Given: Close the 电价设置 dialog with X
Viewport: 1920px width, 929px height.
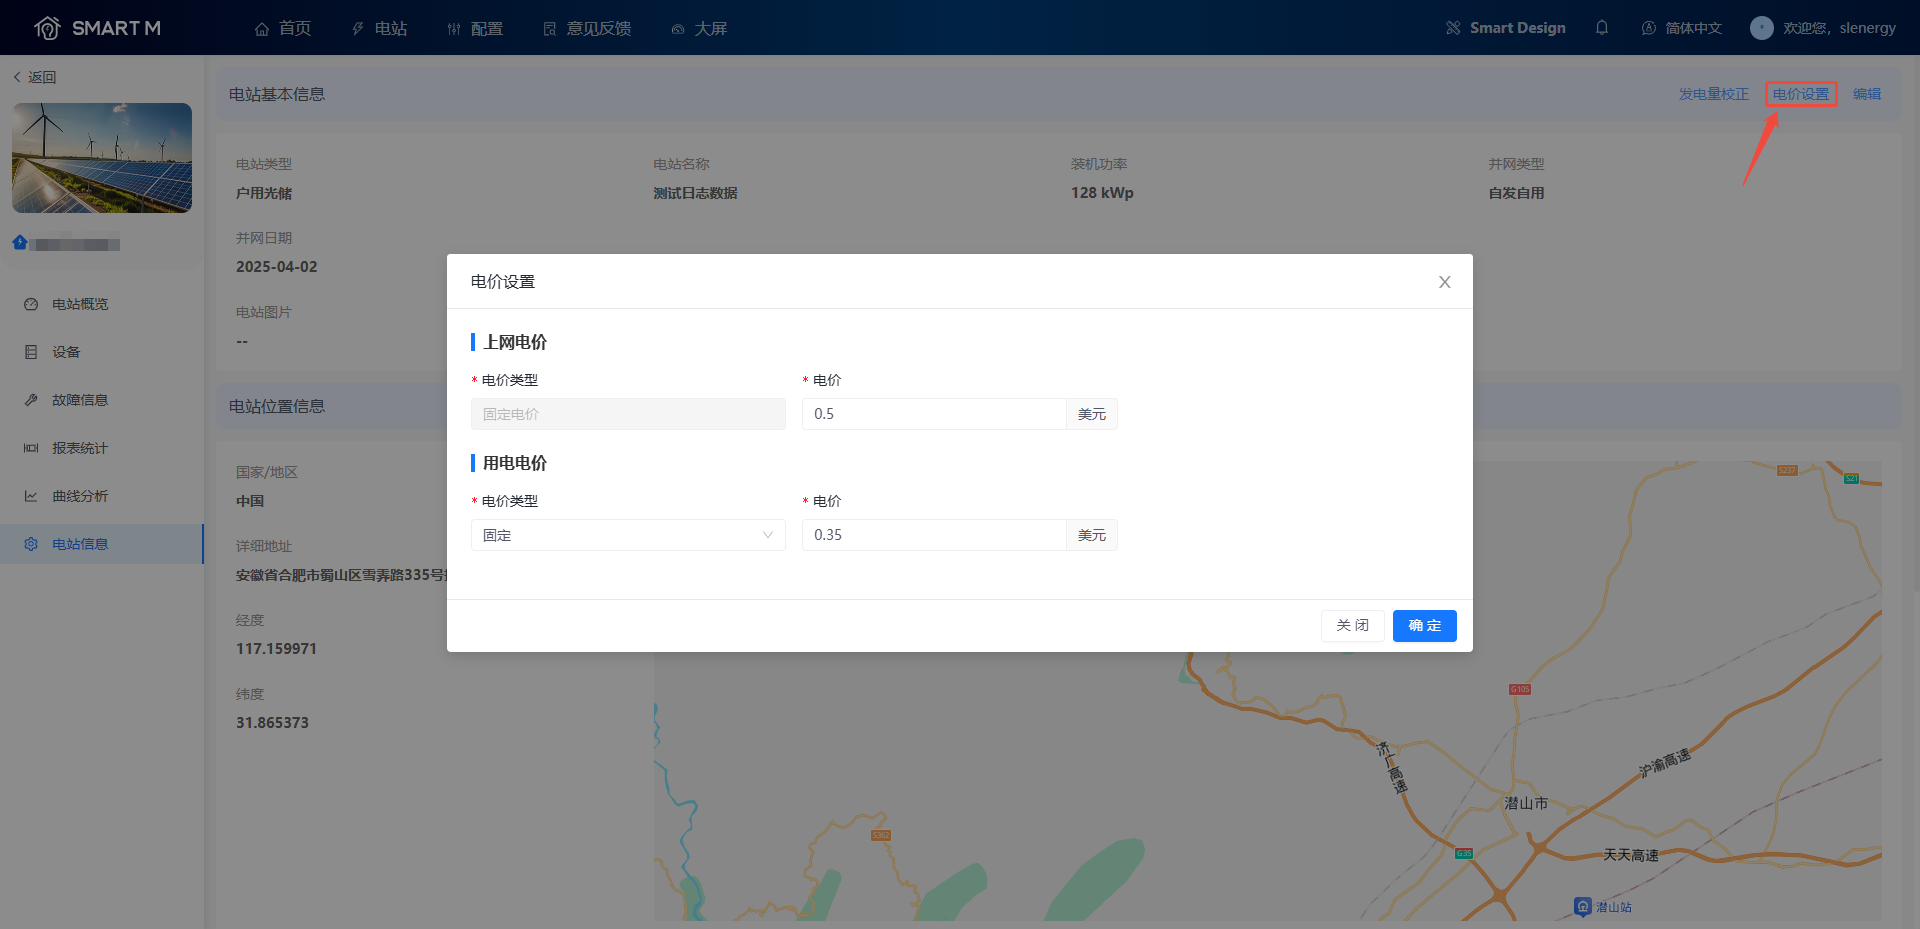Looking at the screenshot, I should pos(1444,282).
